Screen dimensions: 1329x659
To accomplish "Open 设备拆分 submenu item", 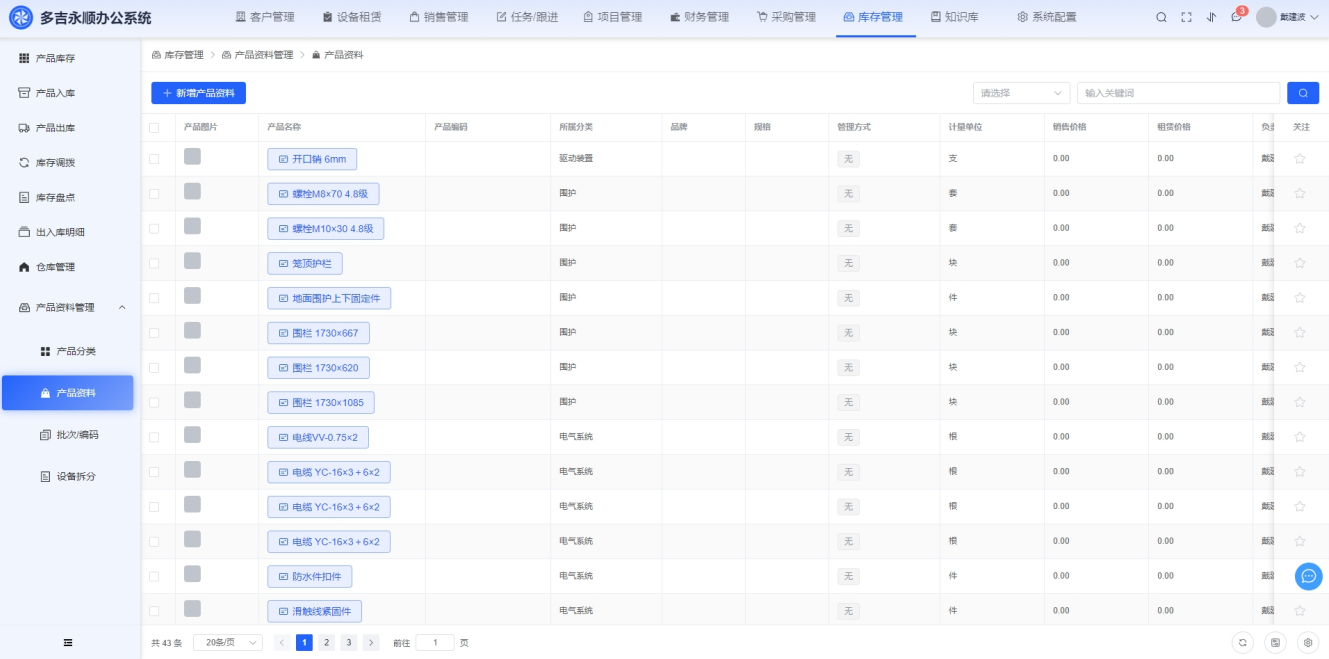I will [x=68, y=476].
